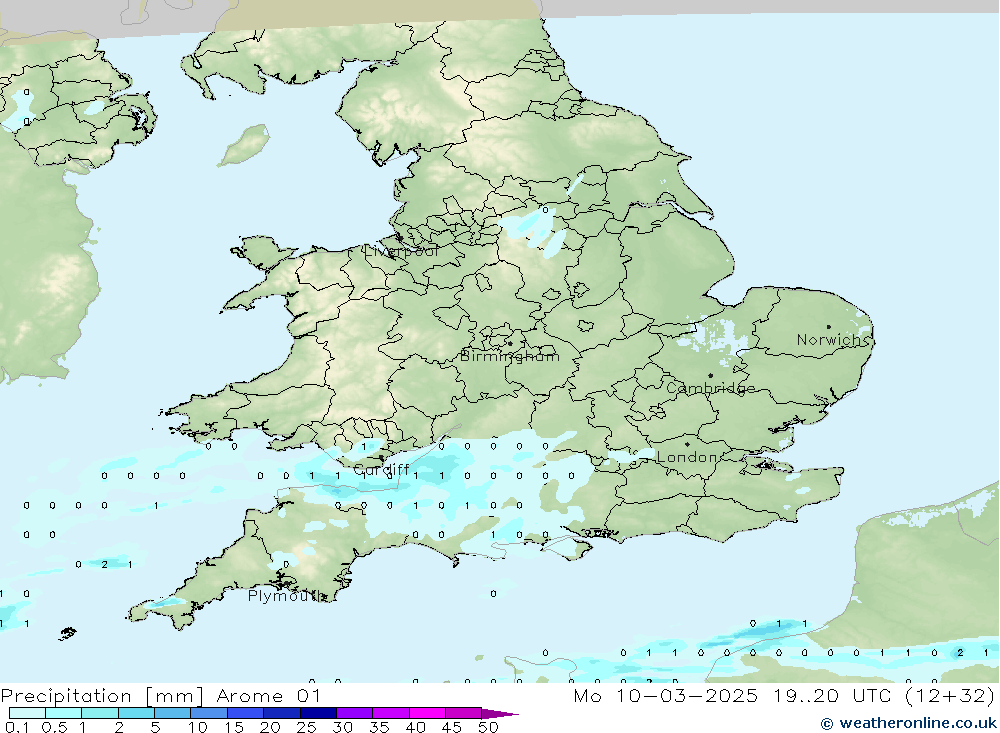This screenshot has height=733, width=1000.
Task: Select the magenta swatch between 40 and 45
Action: click(x=427, y=713)
